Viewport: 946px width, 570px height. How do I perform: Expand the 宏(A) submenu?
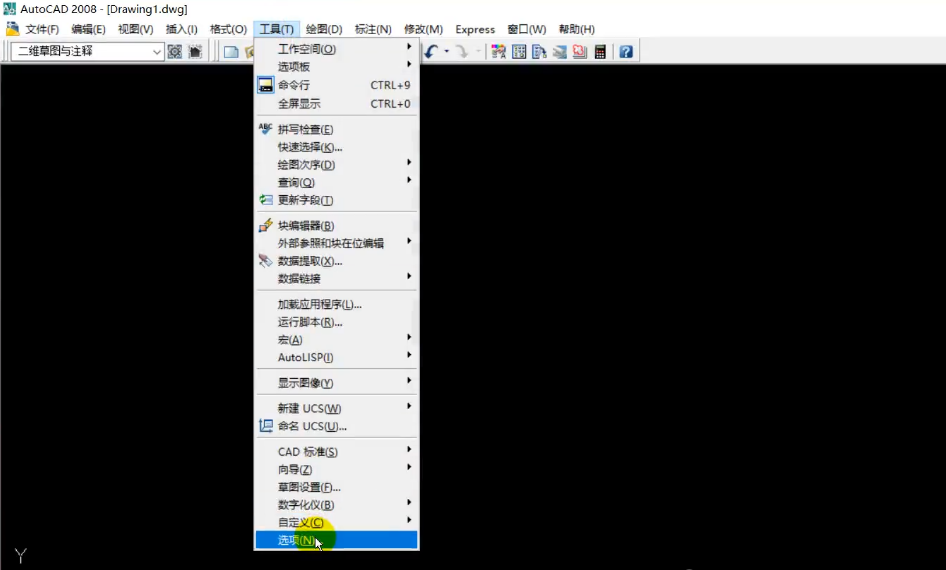coord(336,340)
